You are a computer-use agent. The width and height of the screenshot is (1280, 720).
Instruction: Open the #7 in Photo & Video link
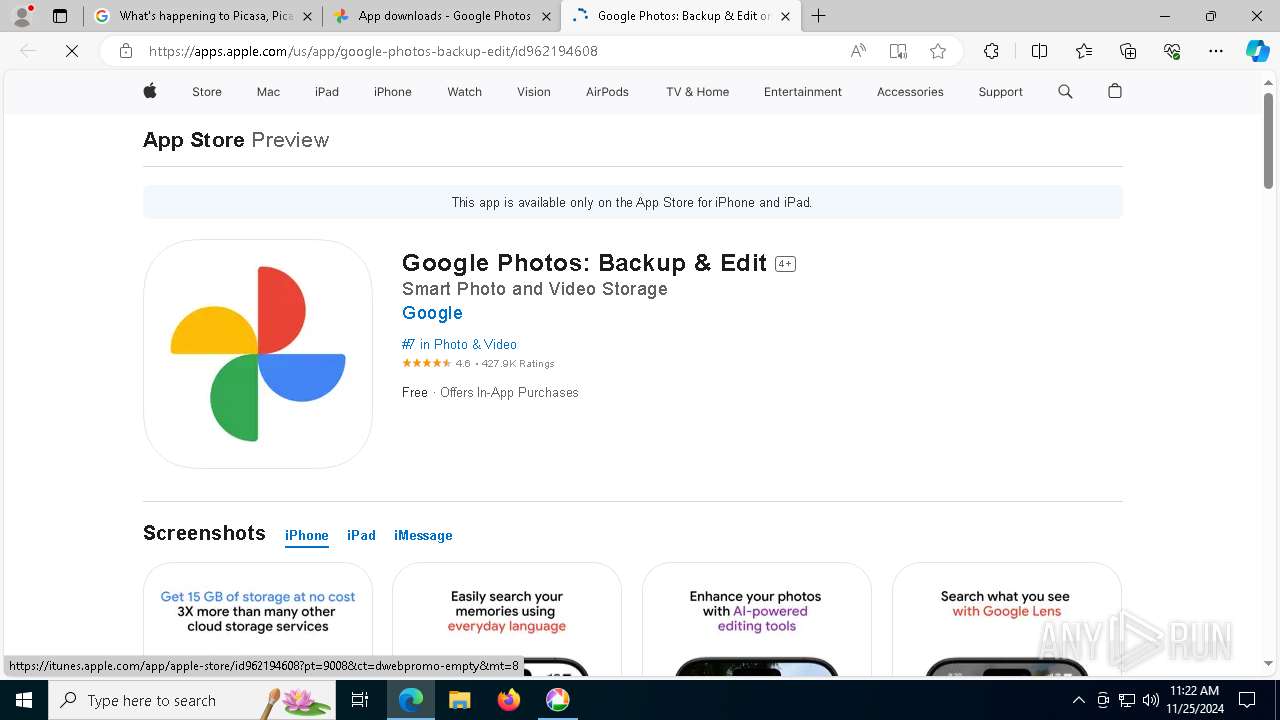click(x=459, y=344)
